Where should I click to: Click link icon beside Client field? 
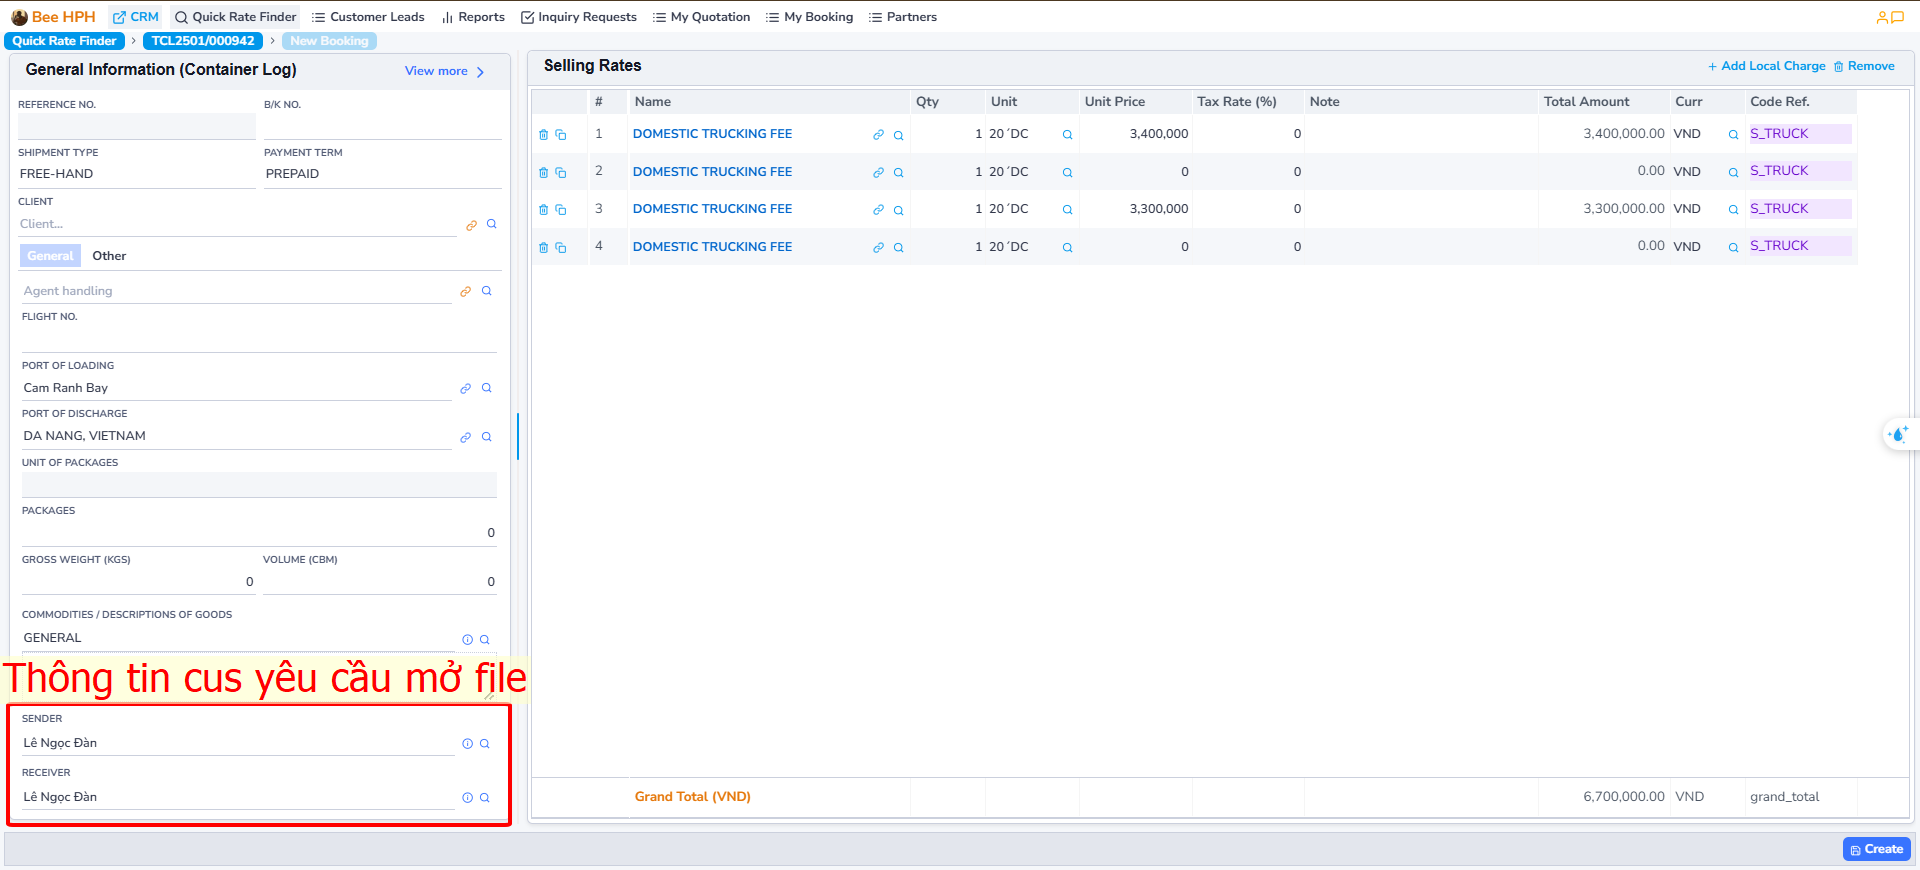(x=471, y=226)
